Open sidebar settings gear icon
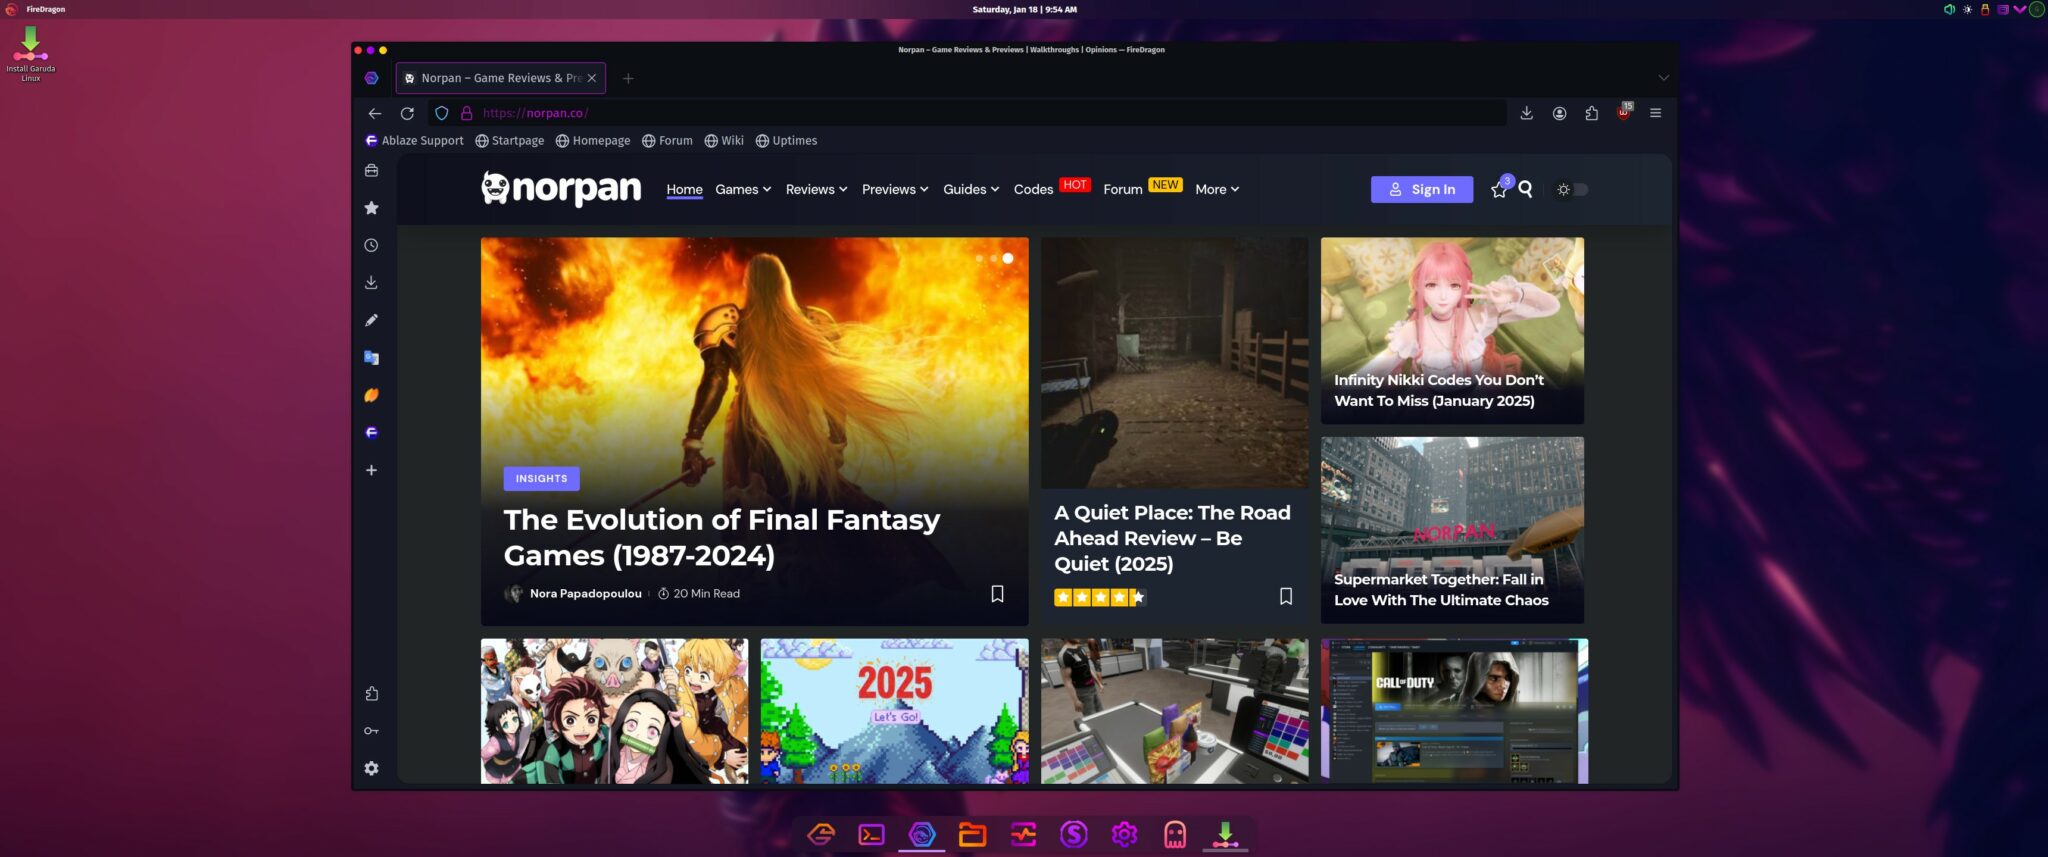Image resolution: width=2048 pixels, height=857 pixels. [x=371, y=768]
